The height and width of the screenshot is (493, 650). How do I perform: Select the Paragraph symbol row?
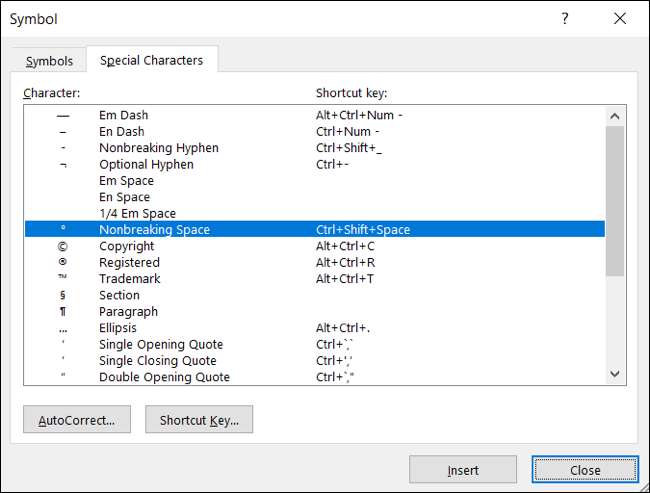tap(128, 312)
